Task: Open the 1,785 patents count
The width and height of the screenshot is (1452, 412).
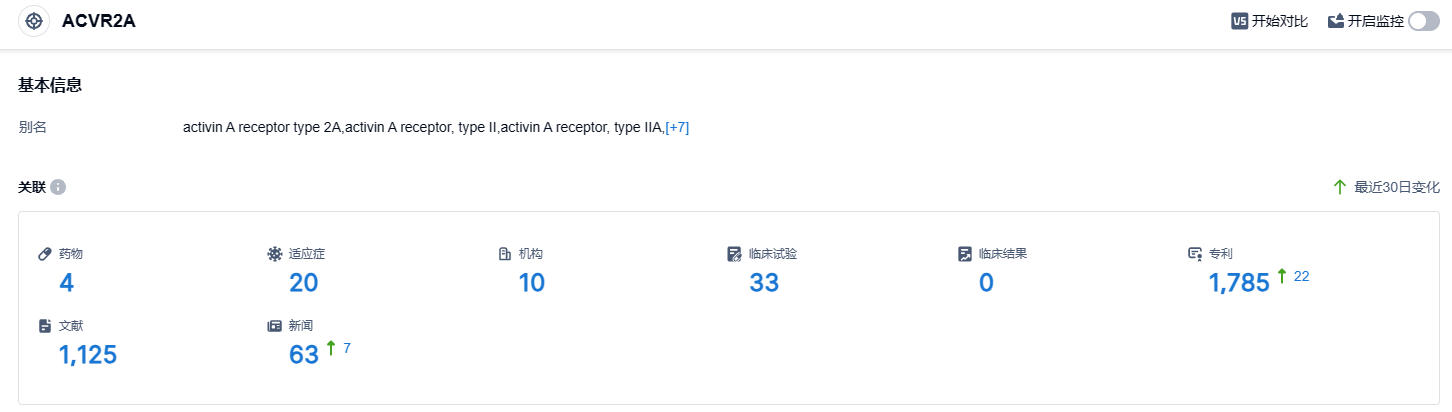Action: (1239, 283)
